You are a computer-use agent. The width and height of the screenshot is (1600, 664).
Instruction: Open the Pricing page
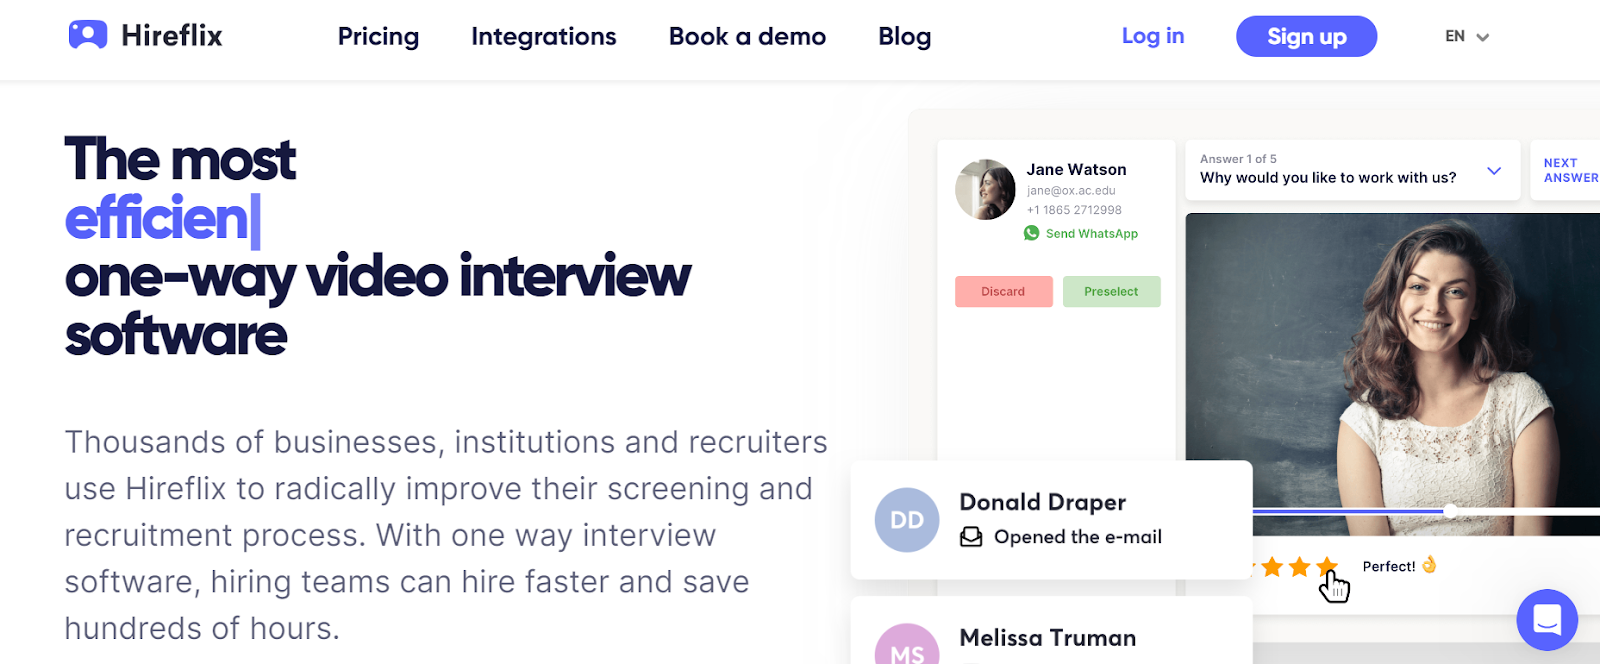point(378,36)
